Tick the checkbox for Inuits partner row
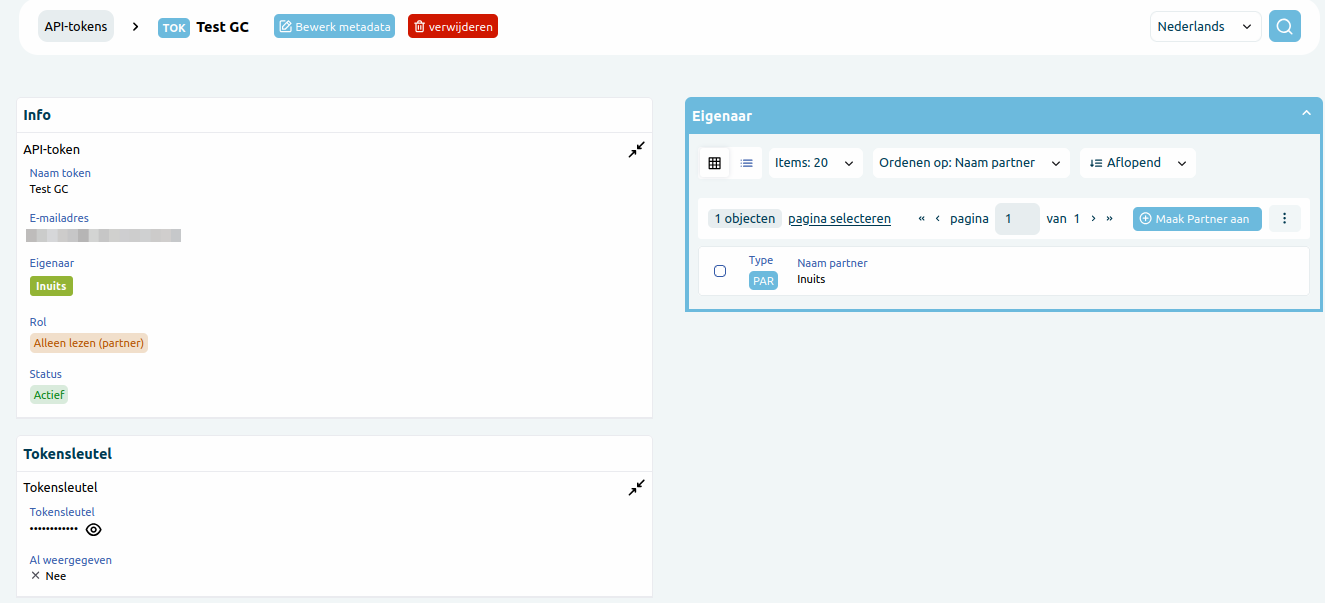 tap(720, 271)
